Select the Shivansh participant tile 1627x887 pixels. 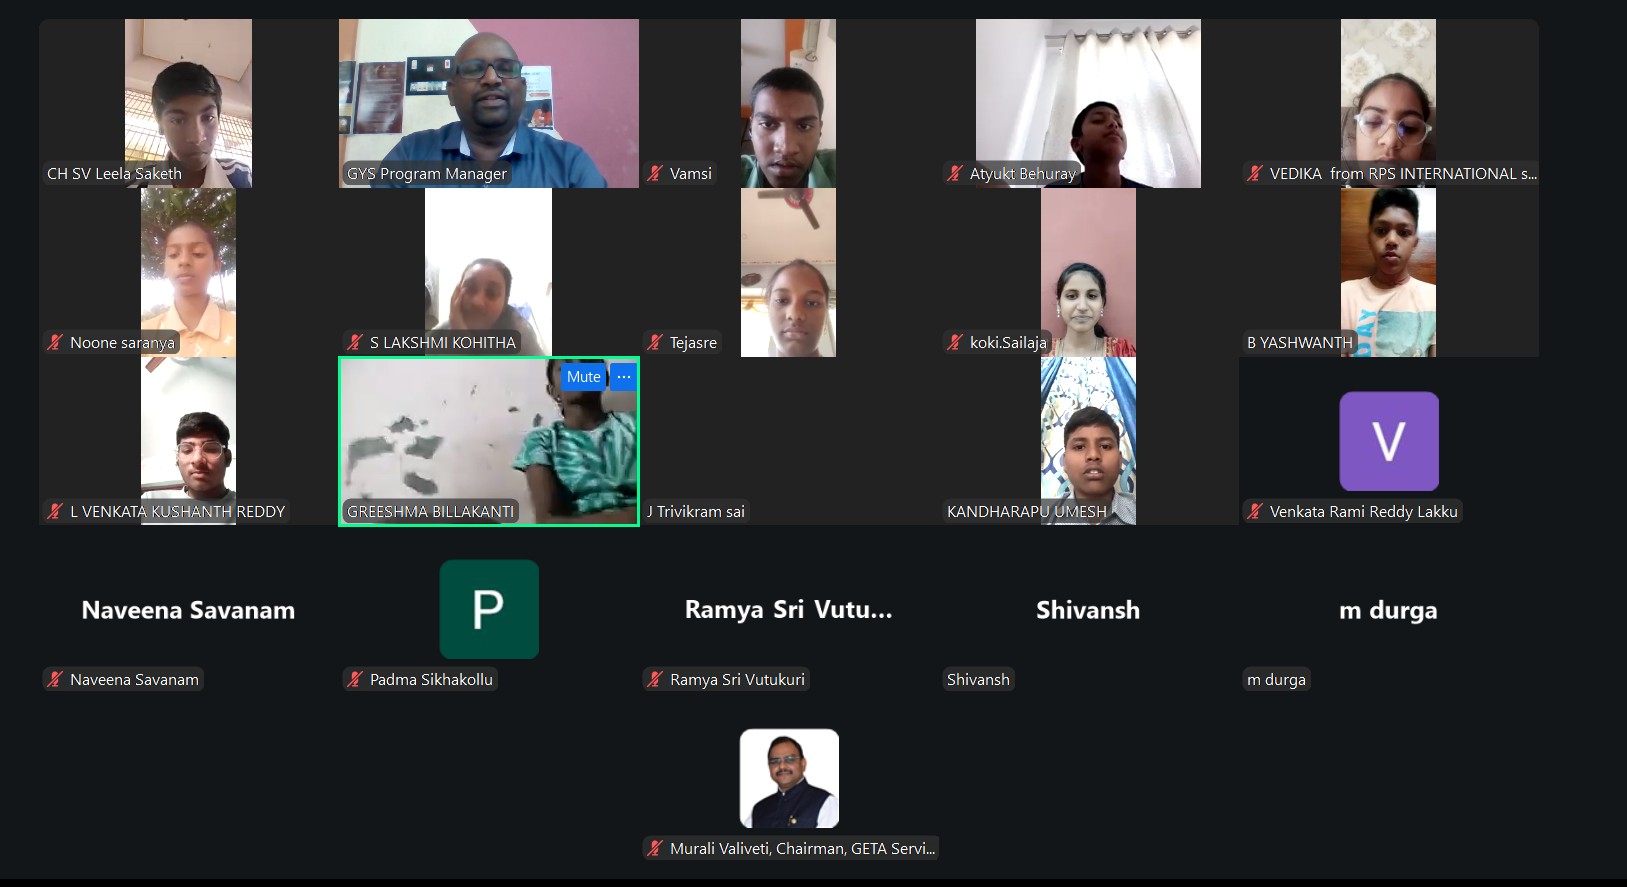coord(1088,609)
